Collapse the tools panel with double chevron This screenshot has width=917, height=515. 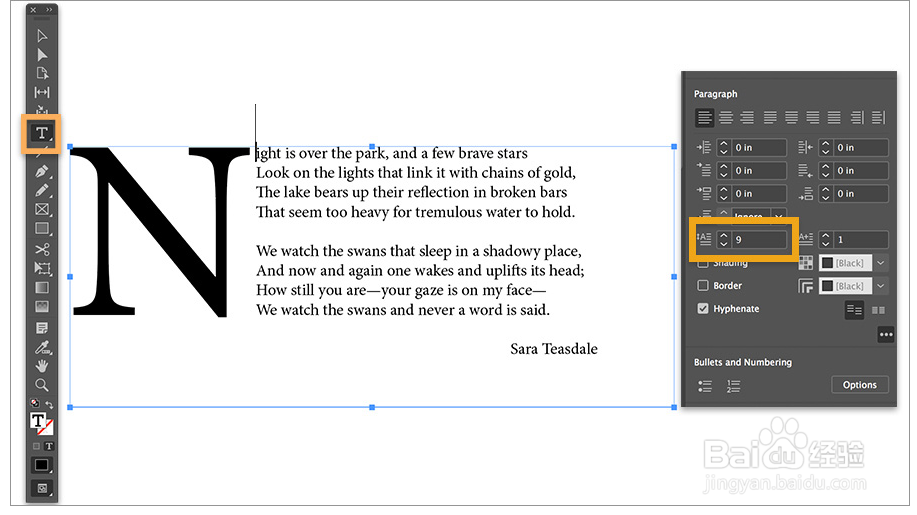point(49,10)
